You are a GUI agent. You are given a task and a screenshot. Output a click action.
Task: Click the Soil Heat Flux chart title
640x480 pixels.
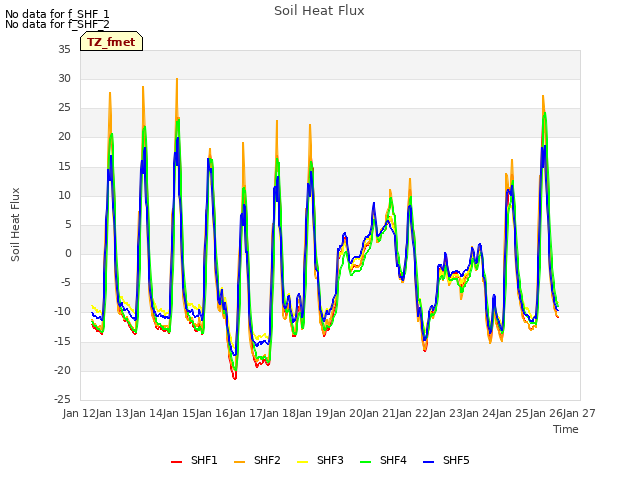(319, 11)
